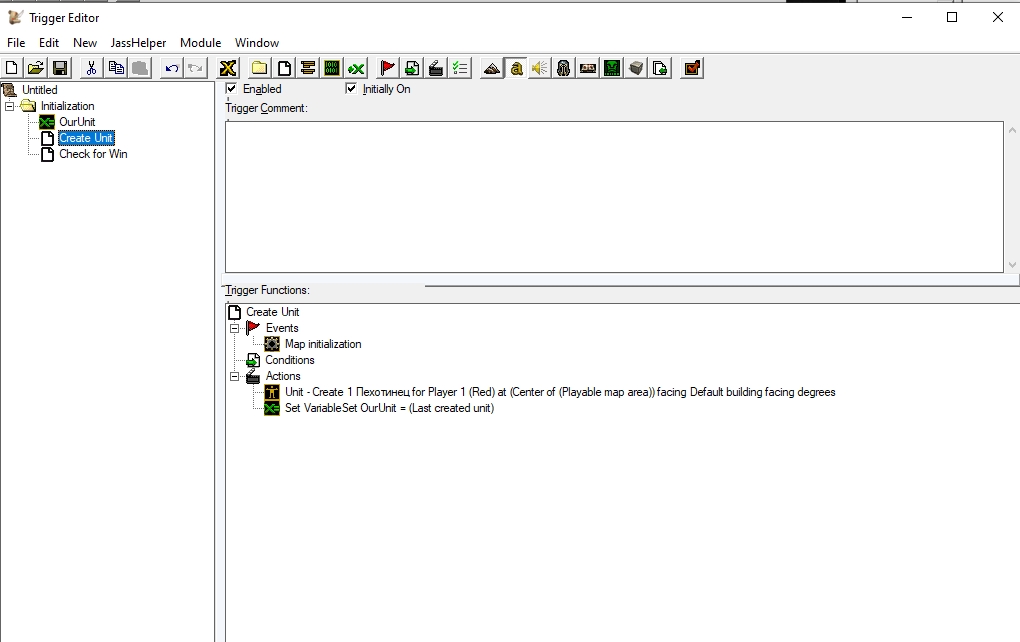This screenshot has width=1020, height=642.
Task: Open the Terrain Editor from the toolbar
Action: [x=492, y=68]
